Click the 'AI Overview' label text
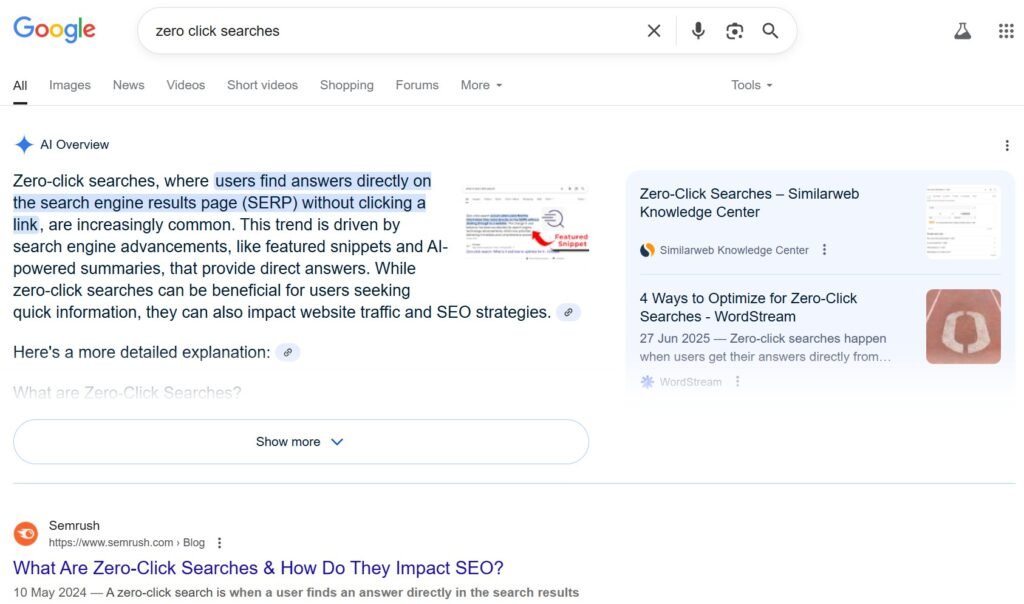The height and width of the screenshot is (604, 1024). 74,145
